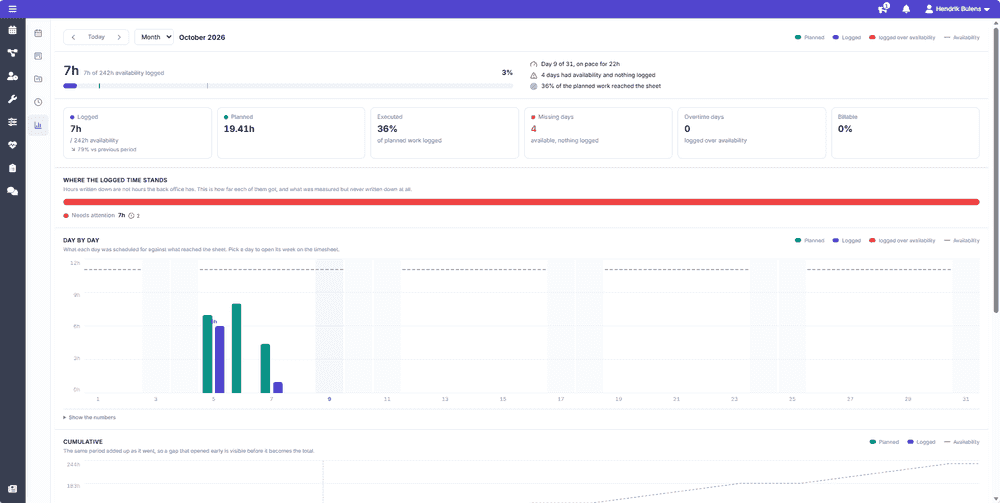Open the heartbeat health icon in the dark sidebar
This screenshot has width=1000, height=503.
click(12, 145)
